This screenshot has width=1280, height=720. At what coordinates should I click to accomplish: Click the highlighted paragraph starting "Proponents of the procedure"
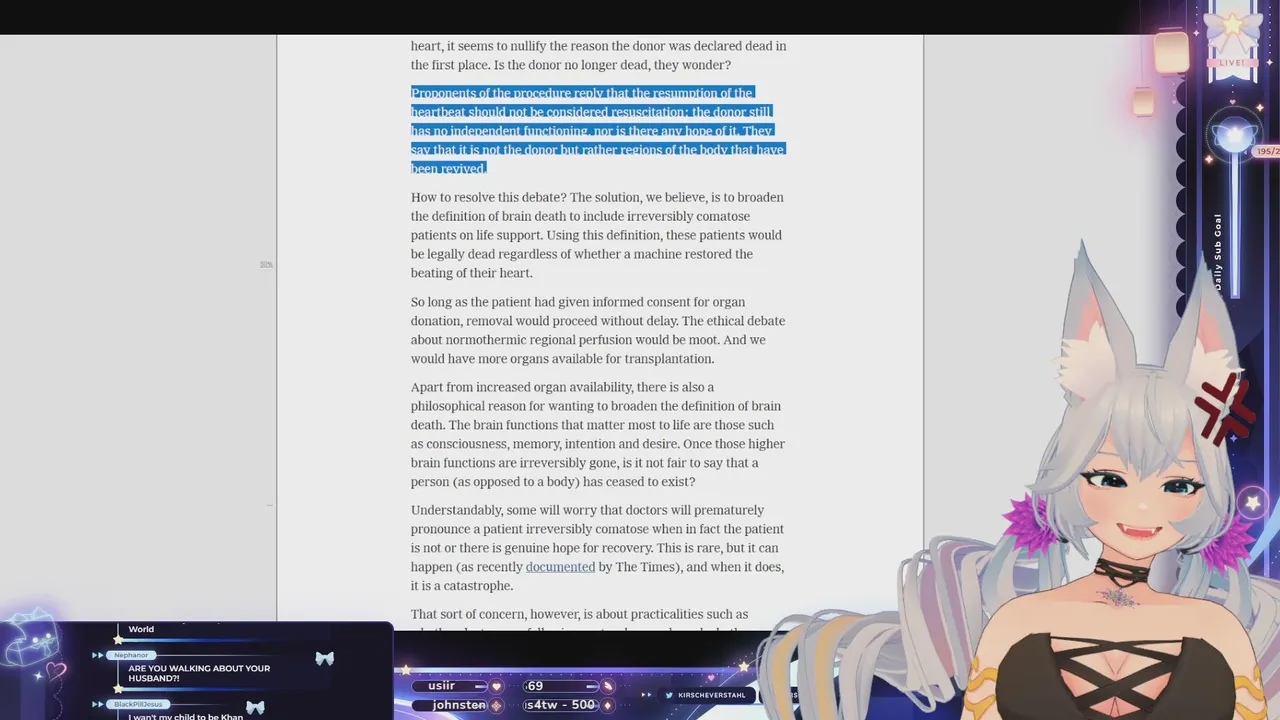598,130
